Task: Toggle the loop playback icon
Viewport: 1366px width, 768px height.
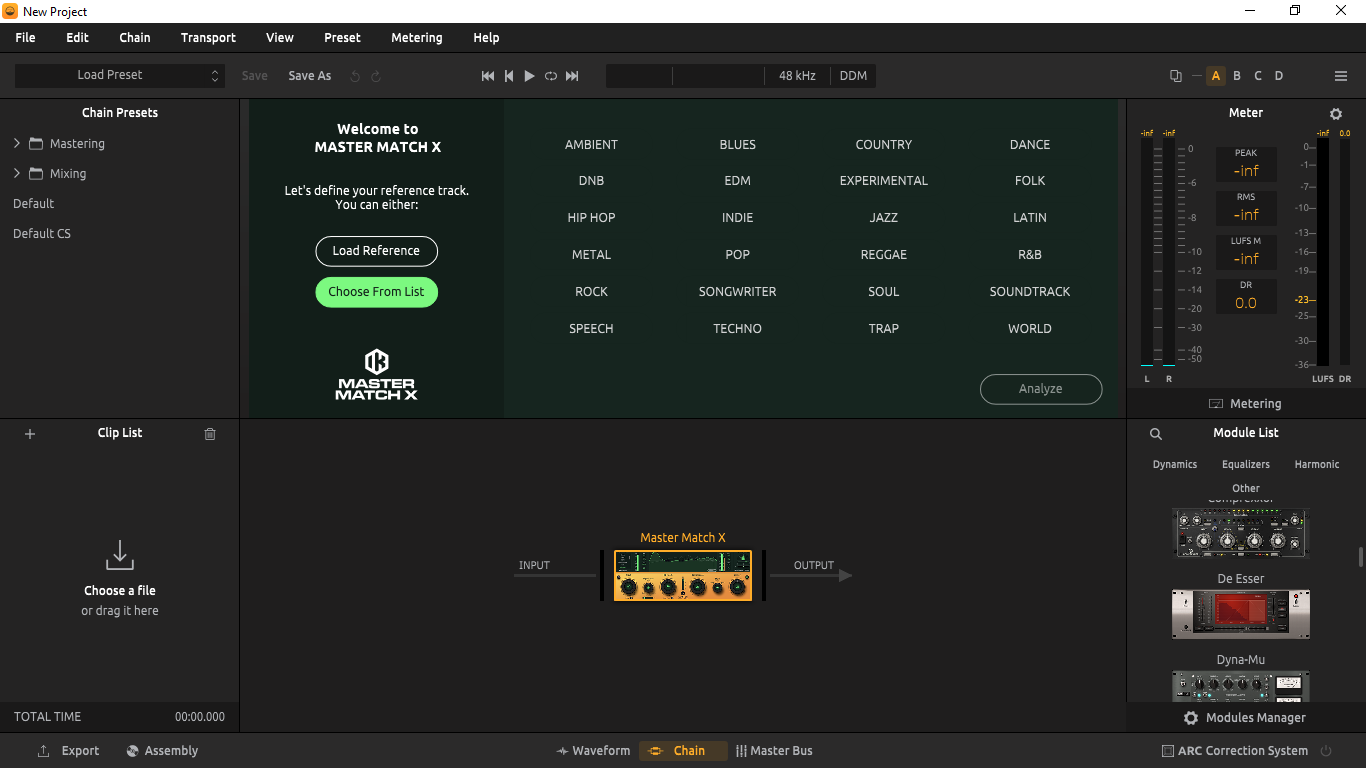Action: pyautogui.click(x=551, y=76)
